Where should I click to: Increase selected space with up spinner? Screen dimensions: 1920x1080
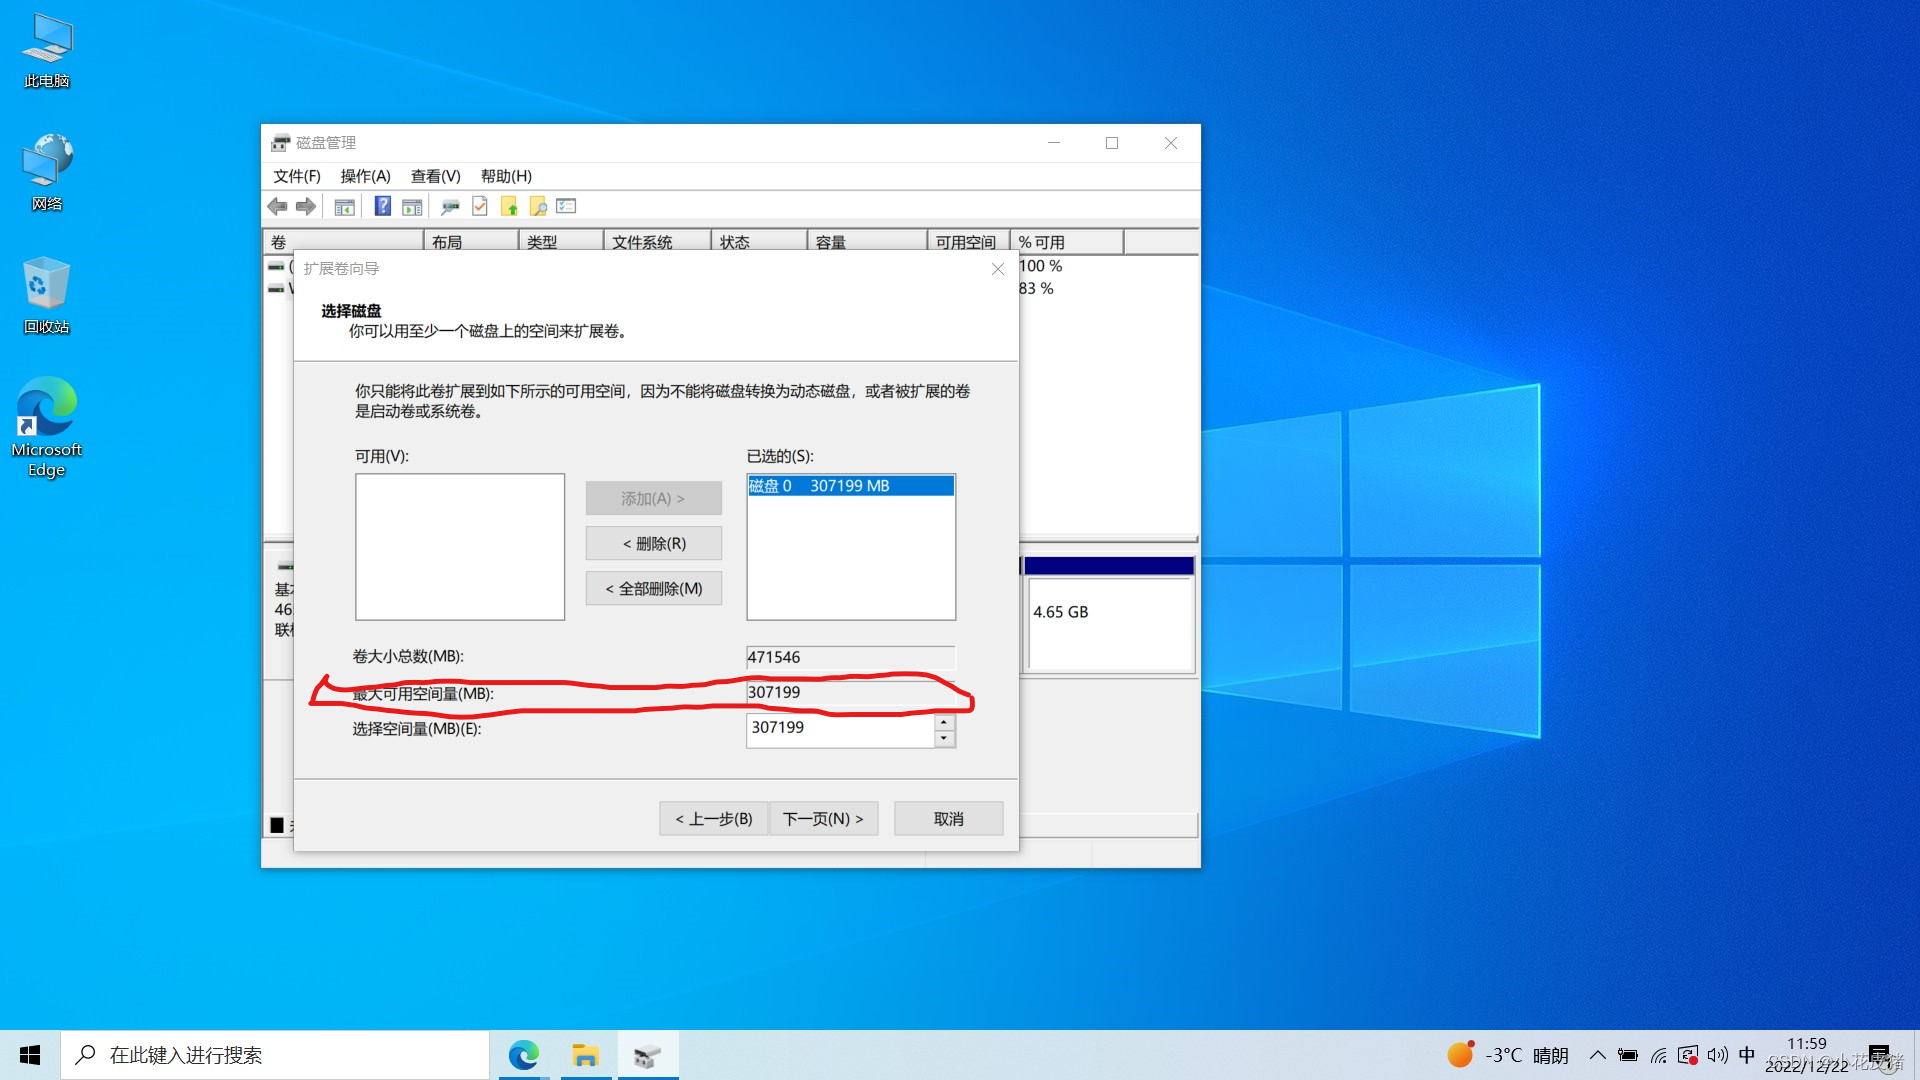pos(944,722)
